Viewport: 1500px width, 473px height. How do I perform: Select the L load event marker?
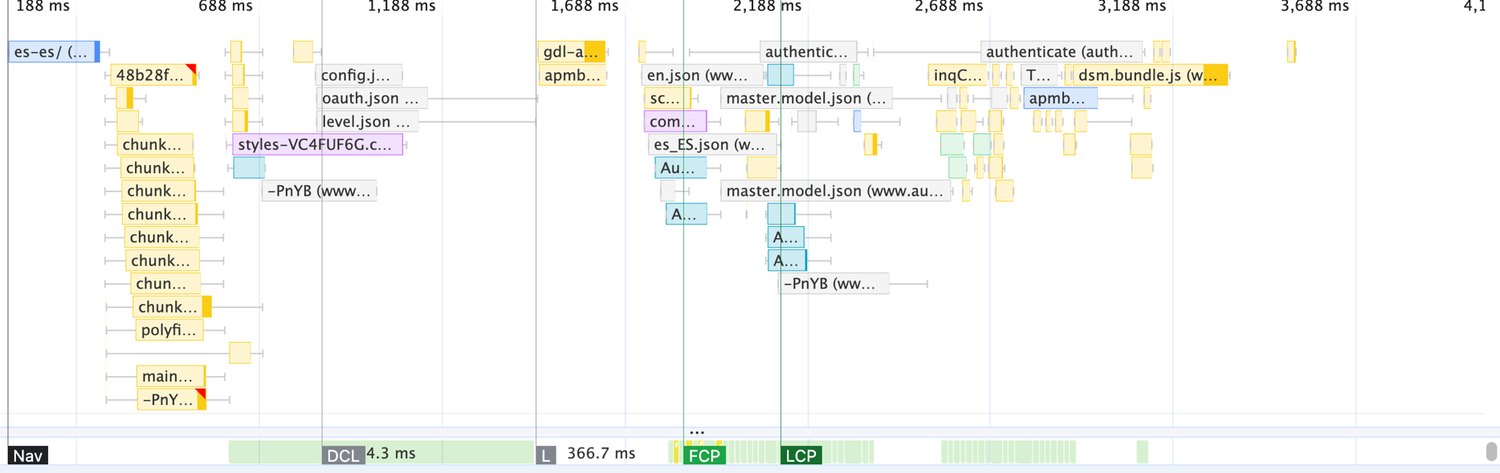[x=545, y=455]
